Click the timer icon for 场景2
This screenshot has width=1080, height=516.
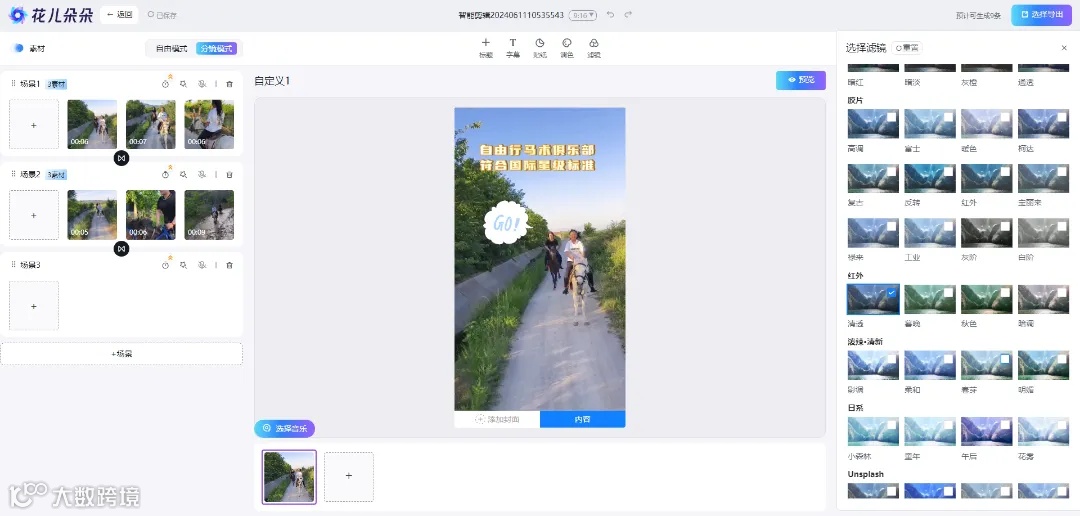[165, 175]
